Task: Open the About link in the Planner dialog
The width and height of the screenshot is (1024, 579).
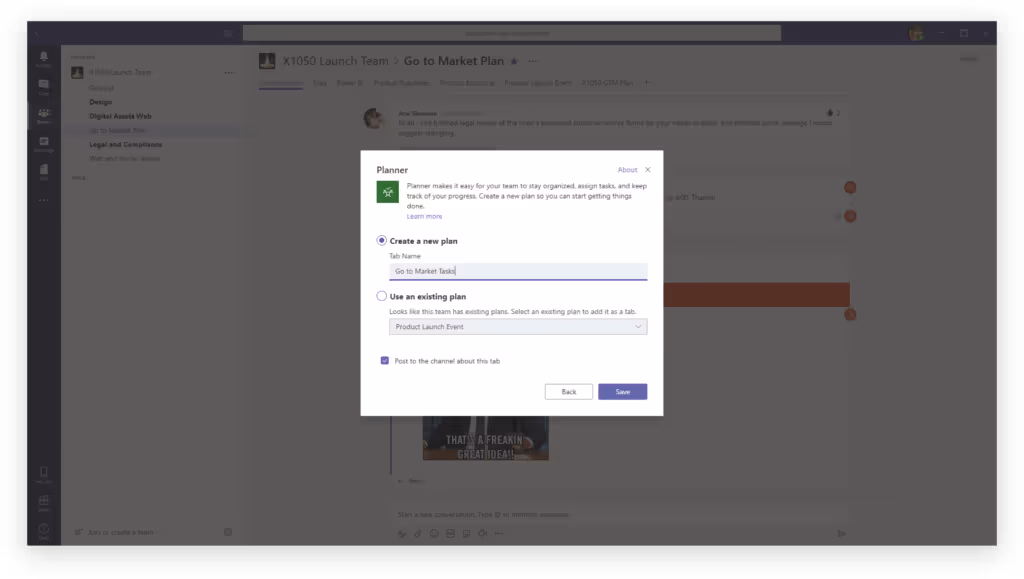Action: [x=627, y=170]
